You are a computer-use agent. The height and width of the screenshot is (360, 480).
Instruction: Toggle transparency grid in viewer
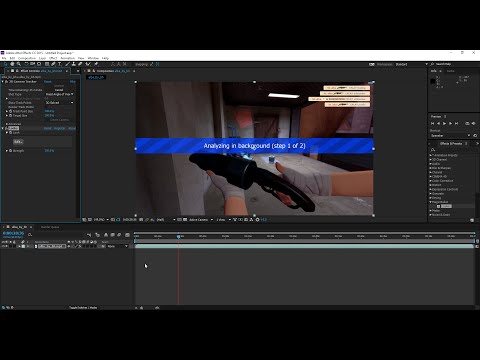[185, 220]
